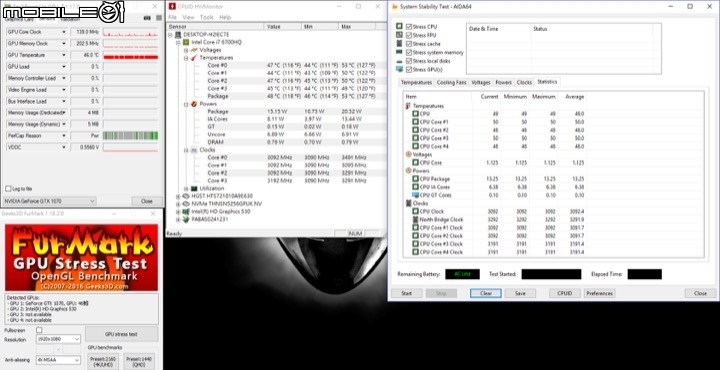
Task: Open the HWMonitor View menu
Action: click(x=188, y=17)
